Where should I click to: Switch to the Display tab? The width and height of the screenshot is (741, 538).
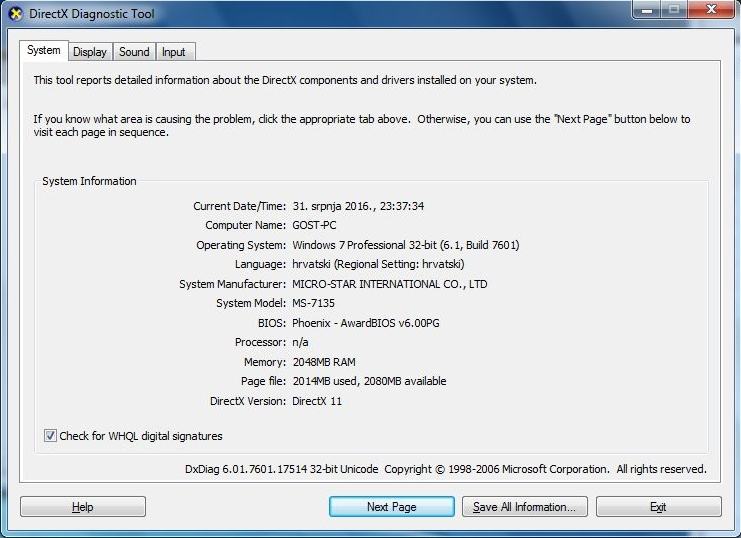[90, 52]
